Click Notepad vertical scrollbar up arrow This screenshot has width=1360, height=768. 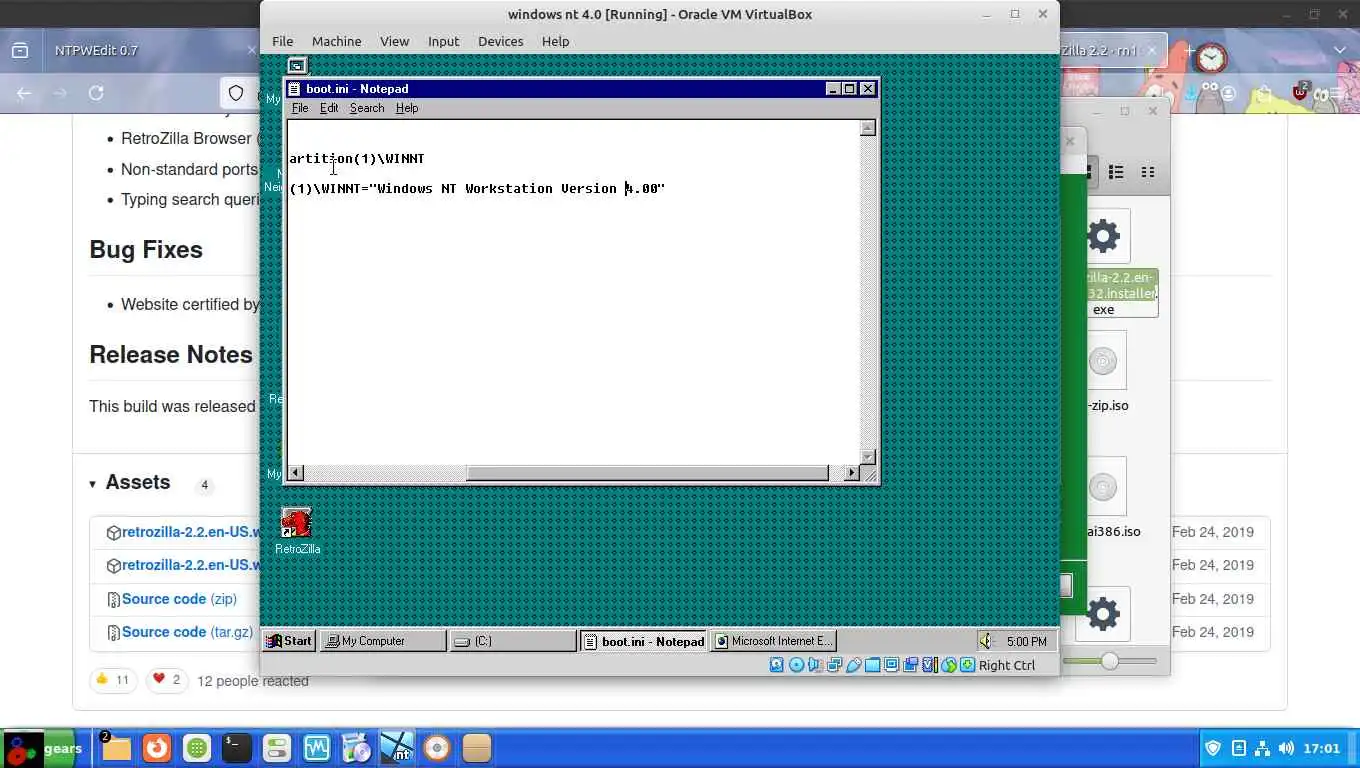tap(868, 128)
